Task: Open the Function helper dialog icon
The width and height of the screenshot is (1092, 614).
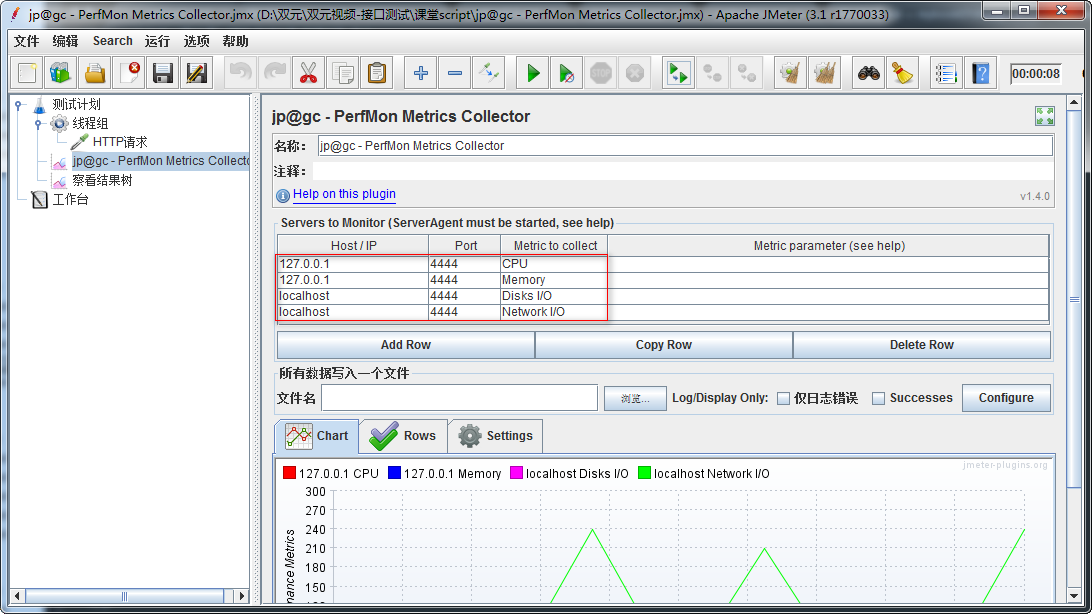Action: 946,73
